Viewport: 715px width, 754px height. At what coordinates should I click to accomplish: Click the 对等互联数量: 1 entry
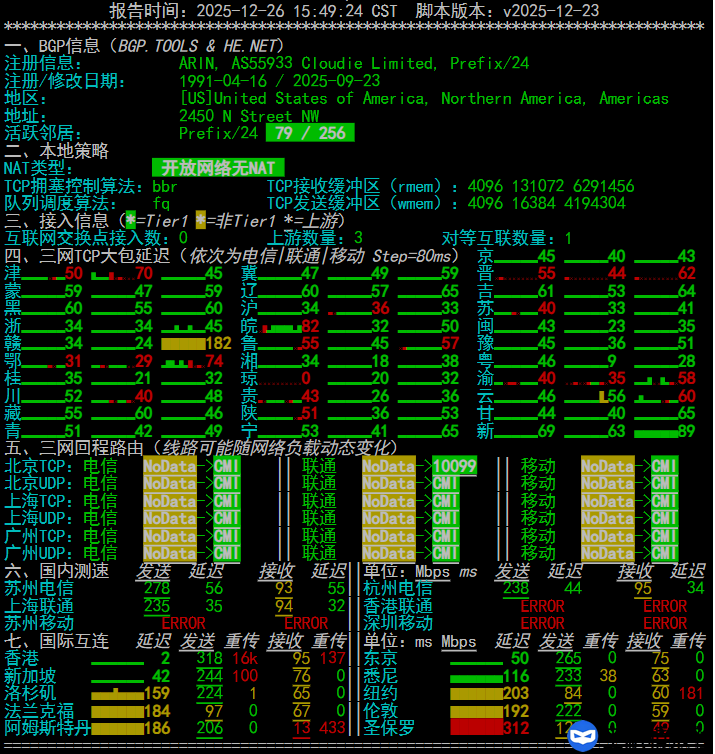point(507,238)
